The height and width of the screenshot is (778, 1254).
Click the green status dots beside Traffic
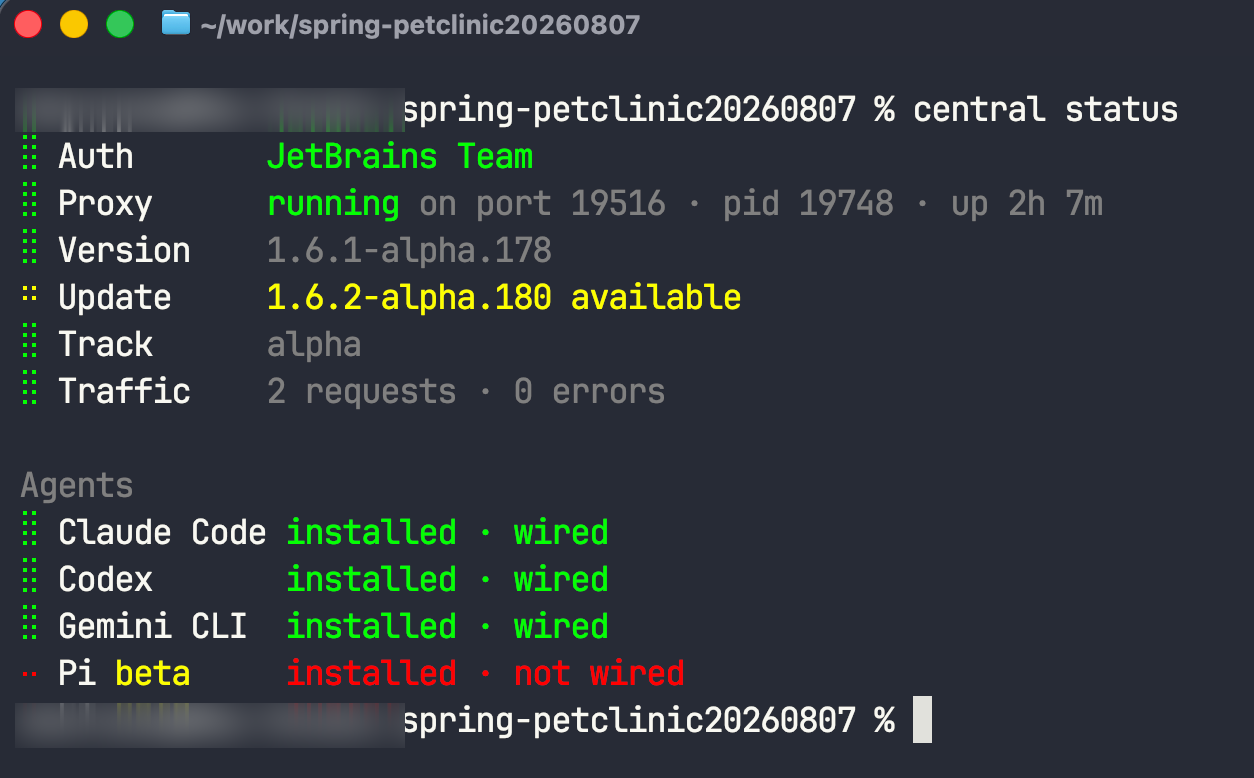click(30, 391)
